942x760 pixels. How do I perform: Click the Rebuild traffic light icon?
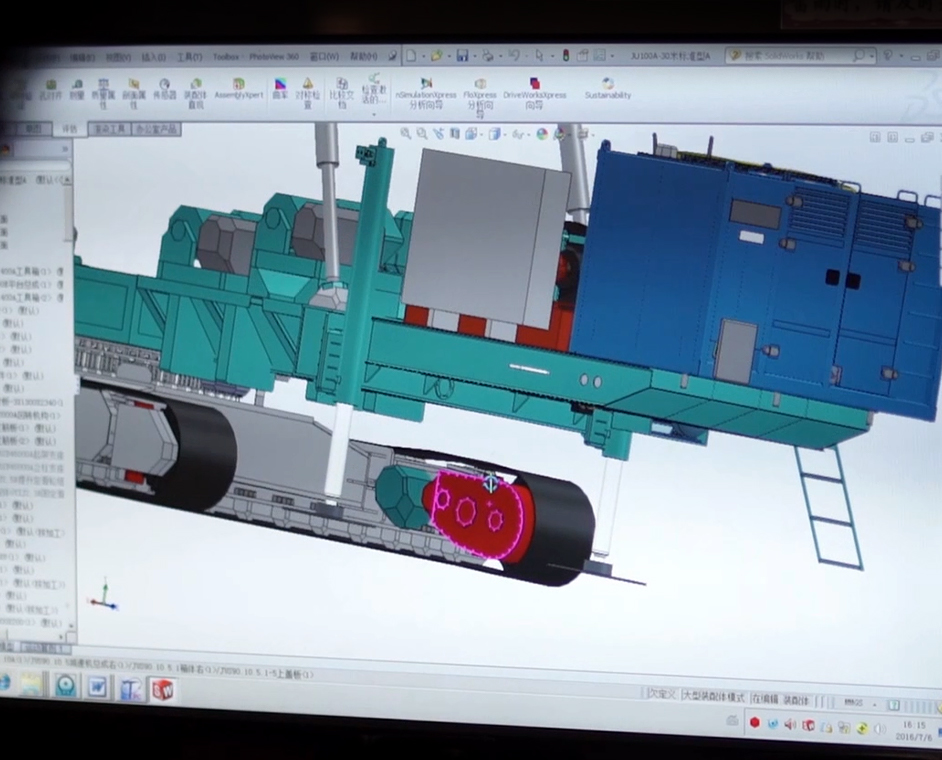[x=565, y=55]
